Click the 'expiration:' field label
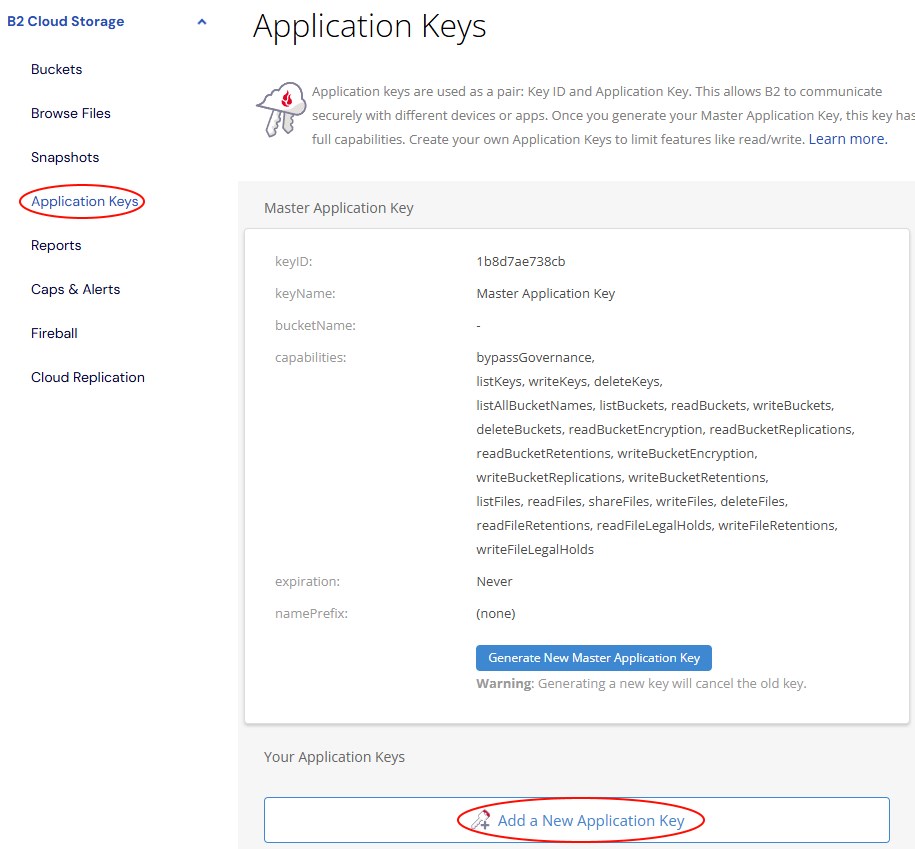The image size is (915, 849). 308,582
